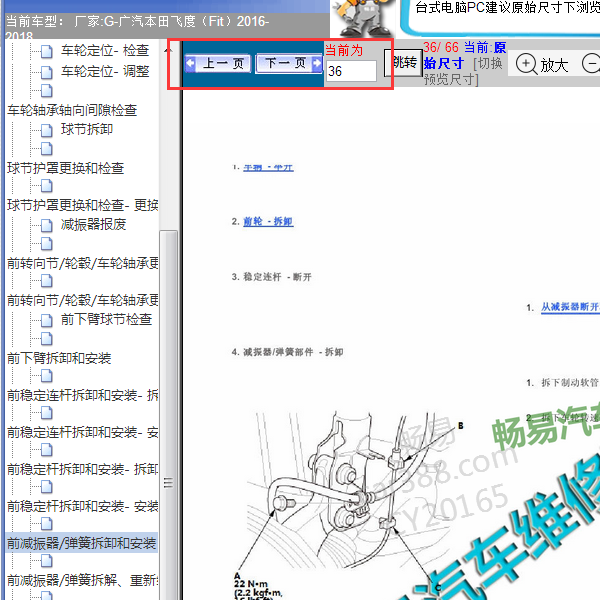Image resolution: width=600 pixels, height=600 pixels.
Task: Click the 36/ 66 page count text
Action: (x=441, y=47)
